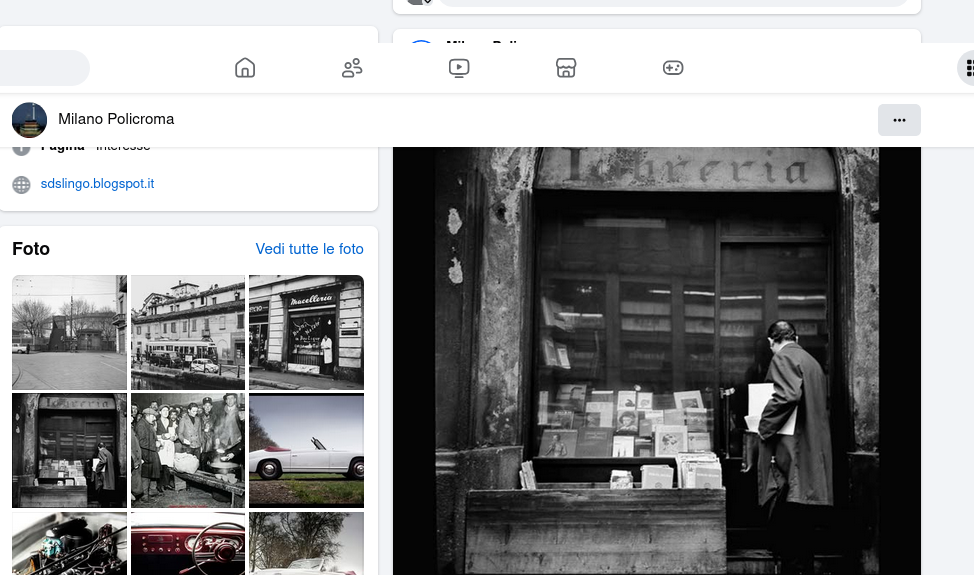Open the Friends tab icon

[352, 68]
